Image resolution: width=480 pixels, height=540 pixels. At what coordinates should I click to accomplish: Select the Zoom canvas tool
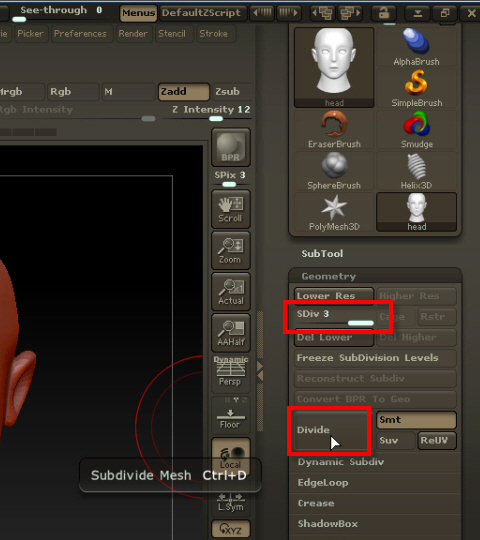coord(230,250)
